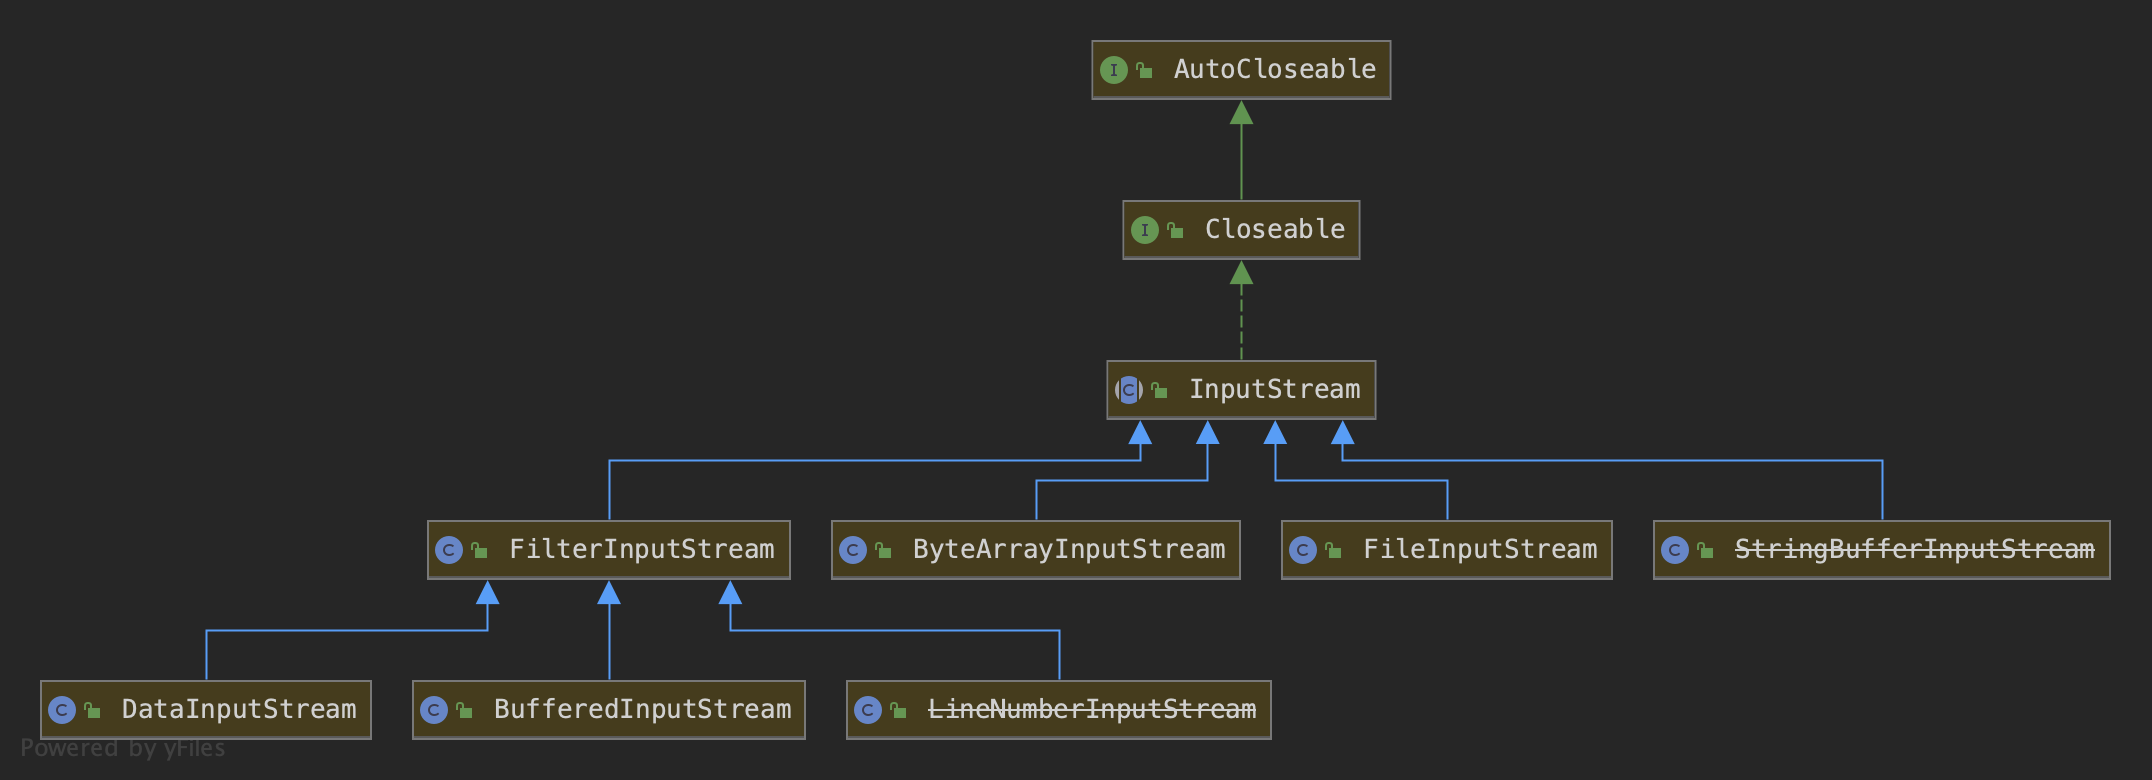Click the LineNumberInputStream class icon
Image resolution: width=2152 pixels, height=780 pixels.
(868, 710)
